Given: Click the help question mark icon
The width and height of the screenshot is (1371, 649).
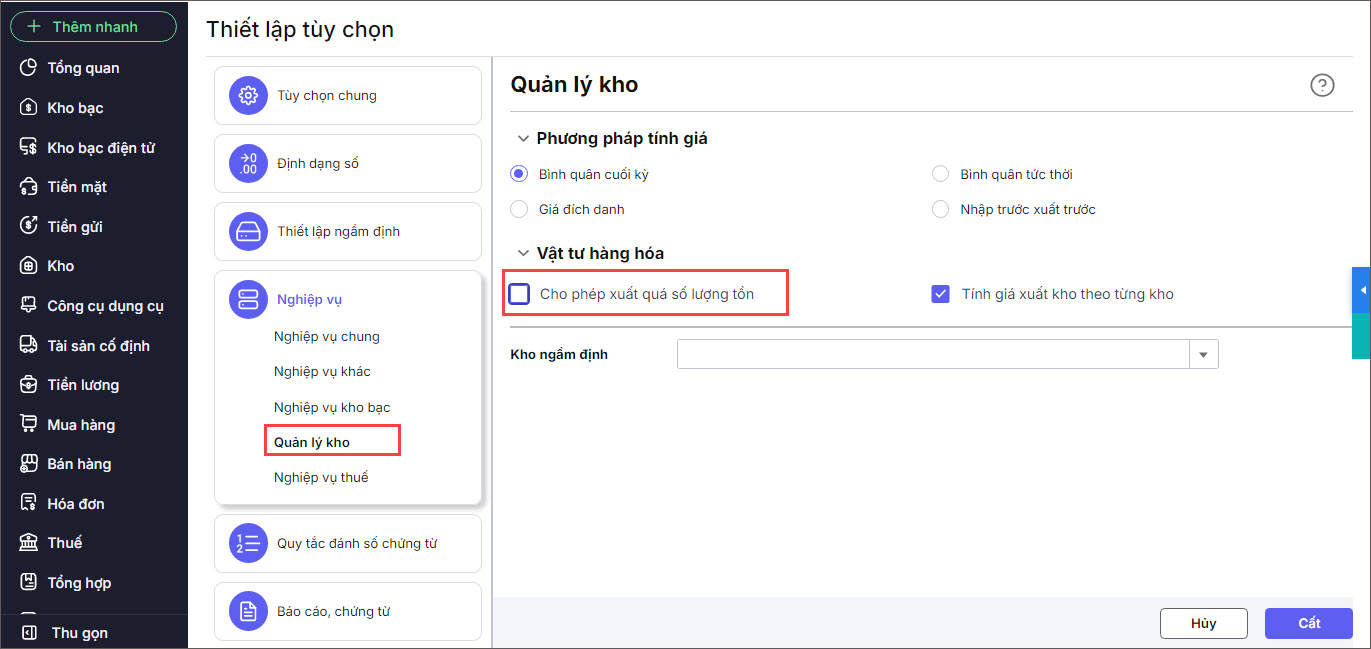Looking at the screenshot, I should (1322, 86).
